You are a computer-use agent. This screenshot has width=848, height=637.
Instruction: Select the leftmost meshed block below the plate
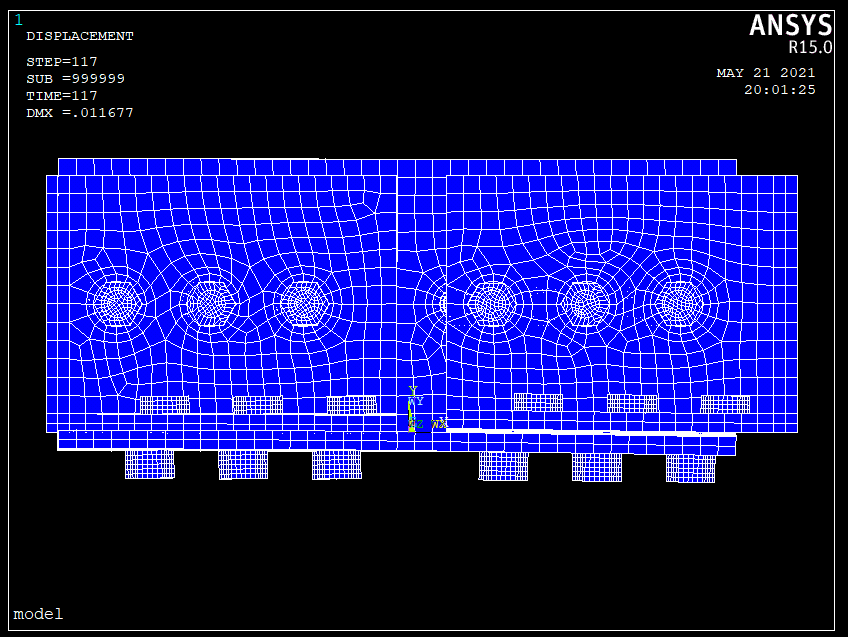point(150,465)
